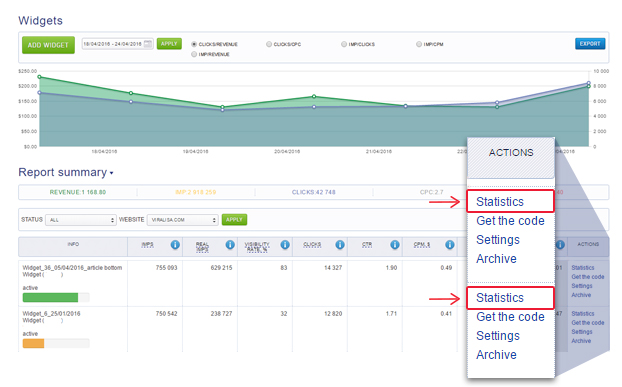Open info icon next to VISIBILITY RATE %
622x387 pixels.
285,245
